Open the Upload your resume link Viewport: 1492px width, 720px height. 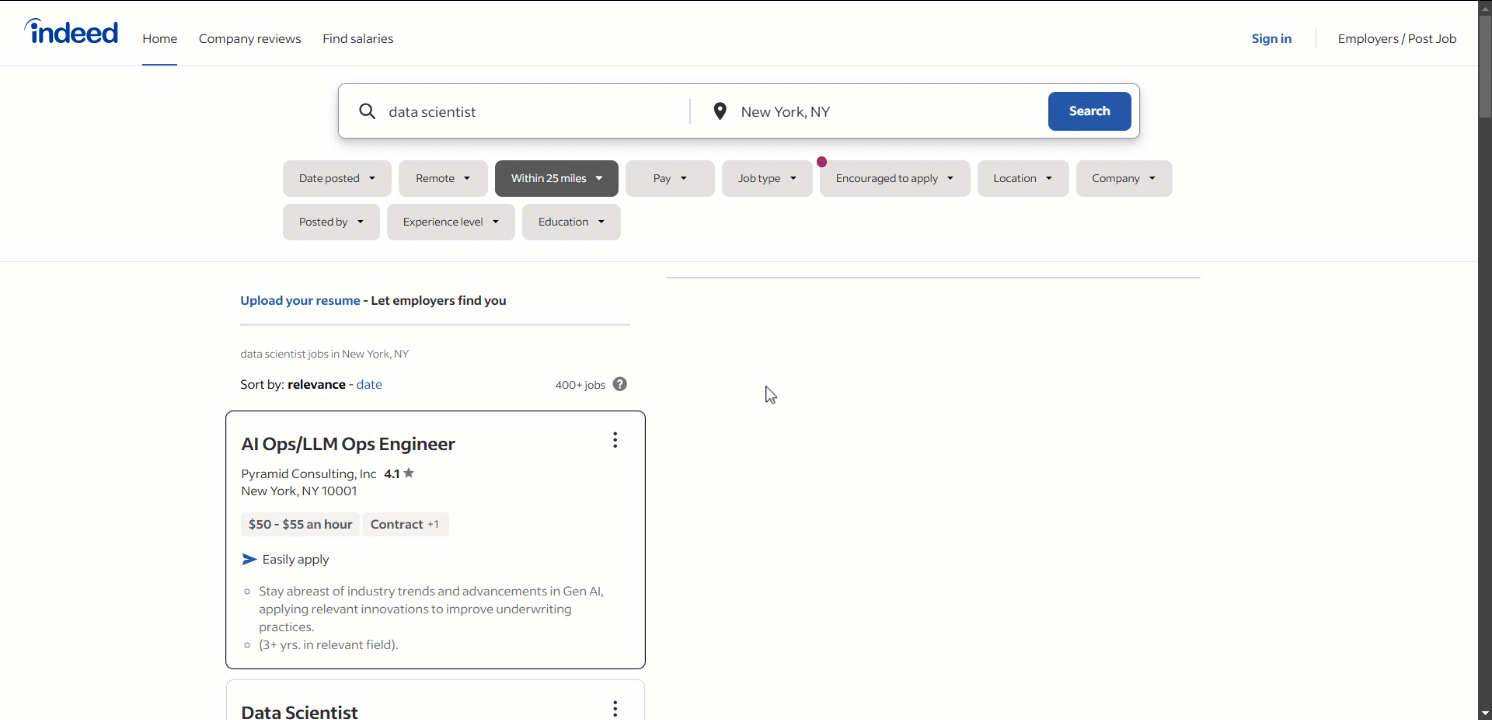pyautogui.click(x=300, y=300)
